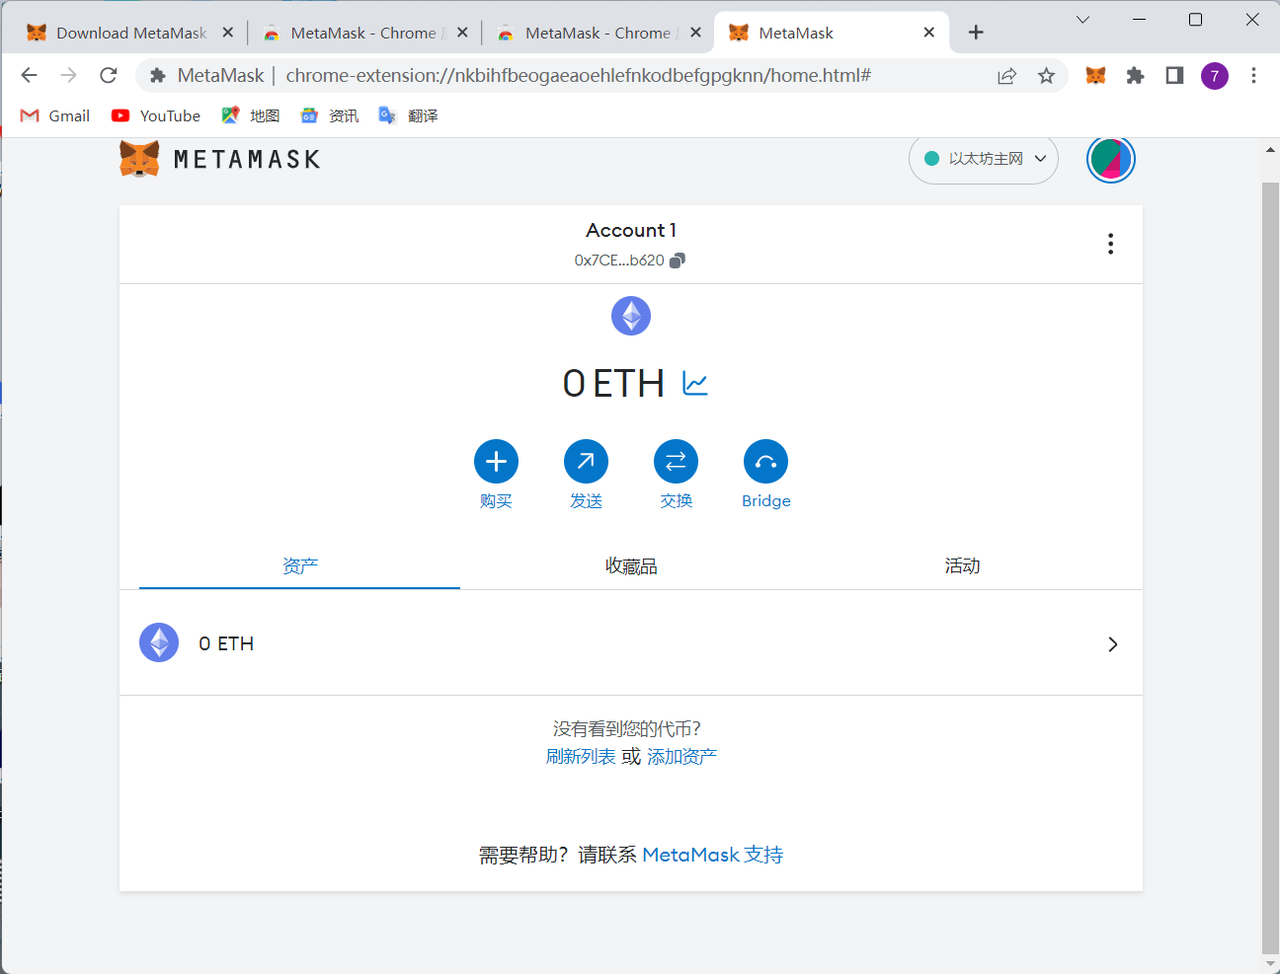This screenshot has height=974, width=1280.
Task: Reload the page
Action: [109, 75]
